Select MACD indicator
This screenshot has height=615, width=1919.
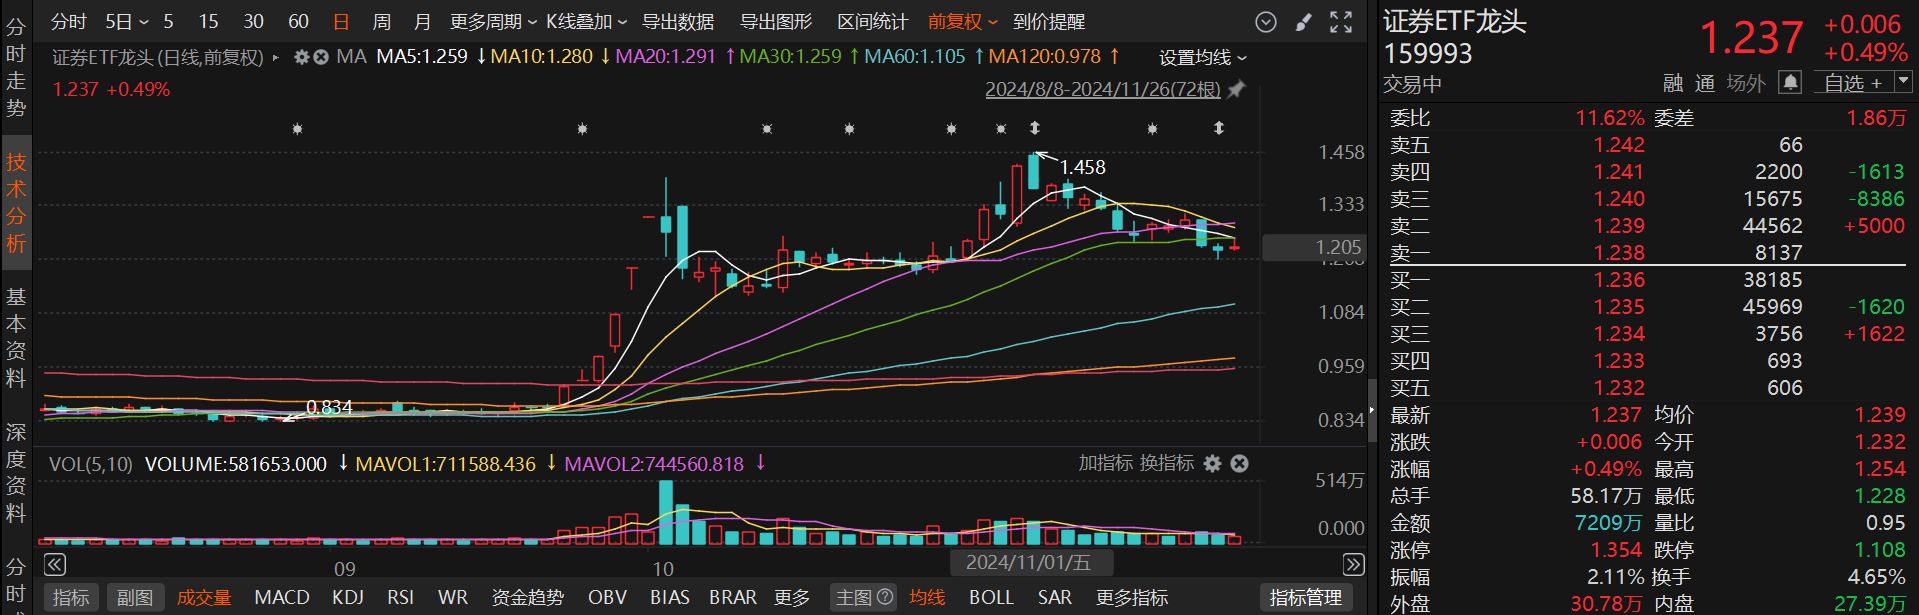(x=282, y=597)
